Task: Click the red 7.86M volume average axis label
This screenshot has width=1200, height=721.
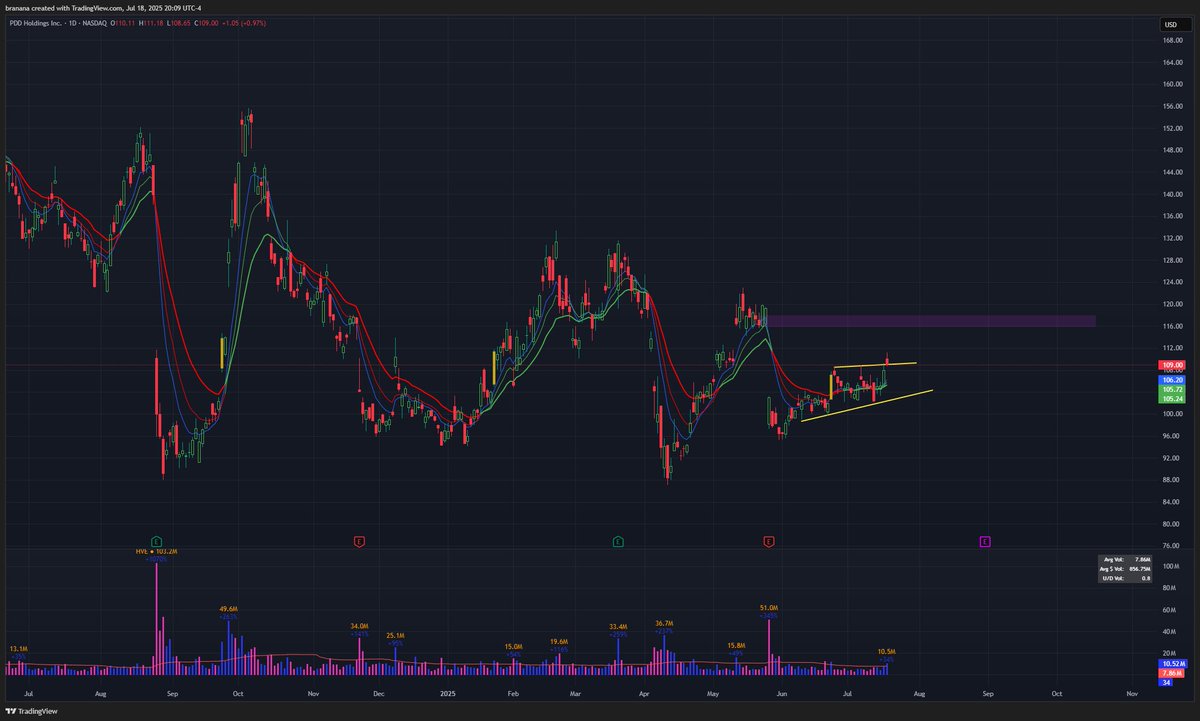Action: click(x=1172, y=674)
